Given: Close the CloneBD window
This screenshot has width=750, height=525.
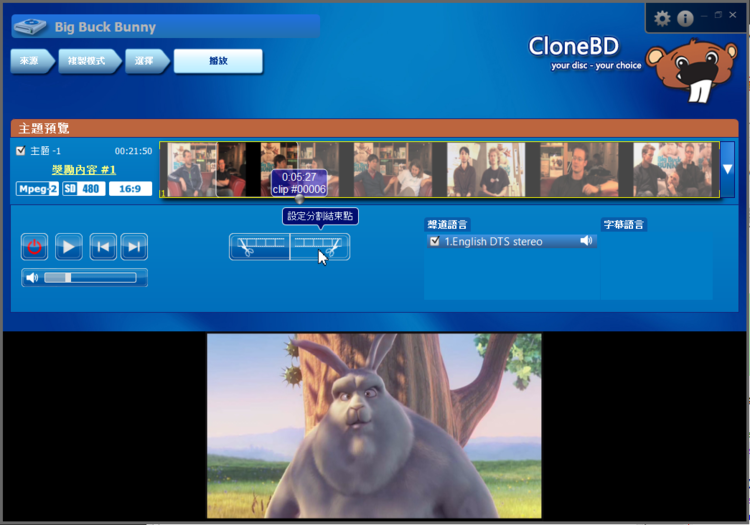Looking at the screenshot, I should point(732,15).
